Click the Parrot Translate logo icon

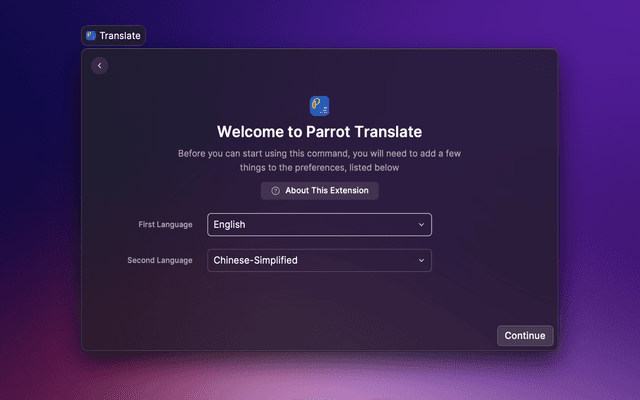[320, 105]
